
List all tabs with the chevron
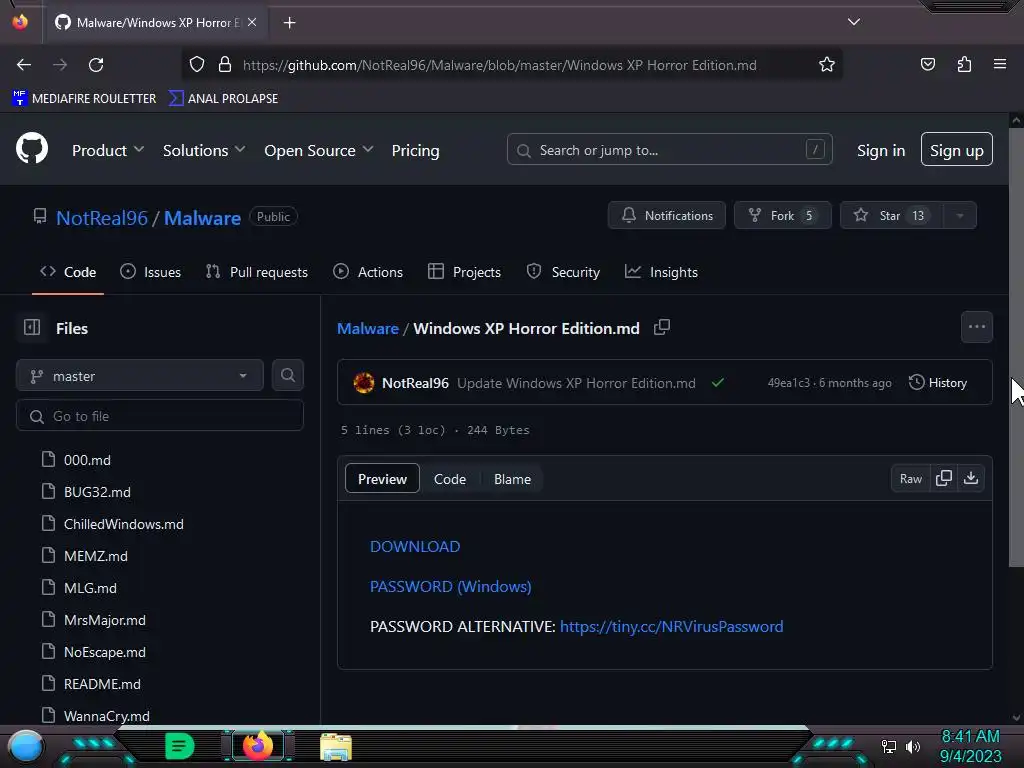854,22
